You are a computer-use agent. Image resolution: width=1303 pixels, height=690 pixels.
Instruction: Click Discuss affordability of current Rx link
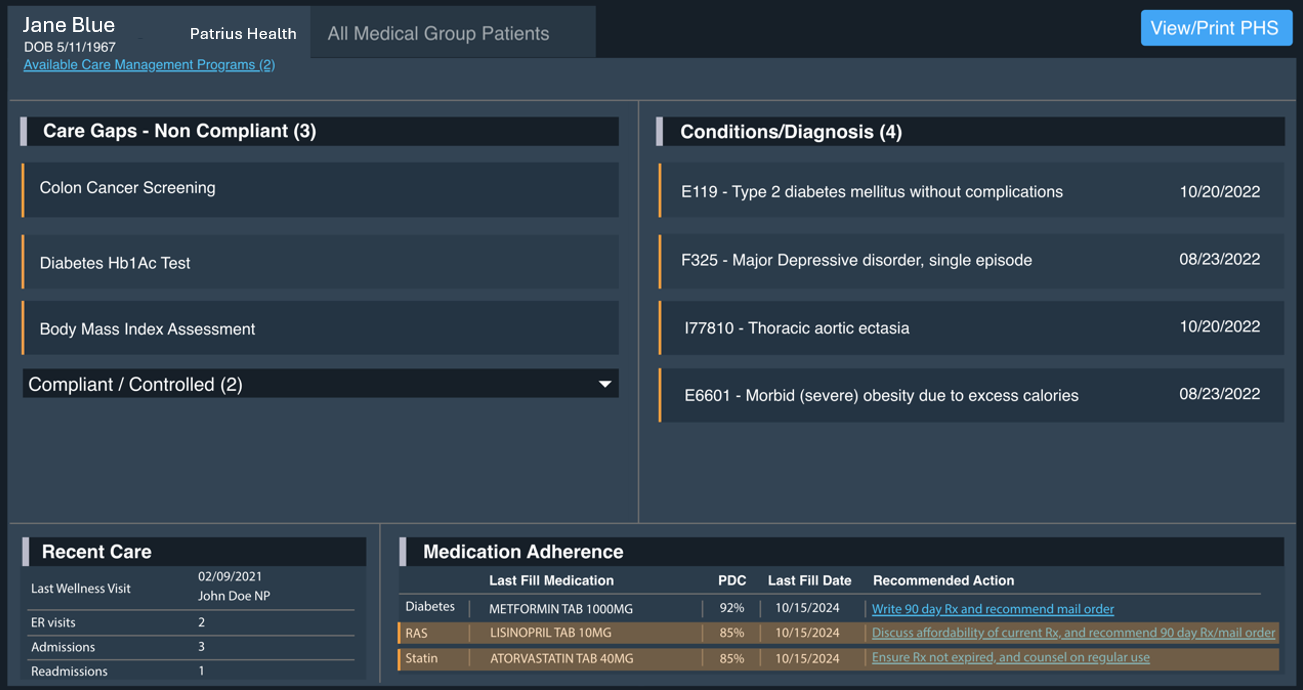(x=1073, y=633)
